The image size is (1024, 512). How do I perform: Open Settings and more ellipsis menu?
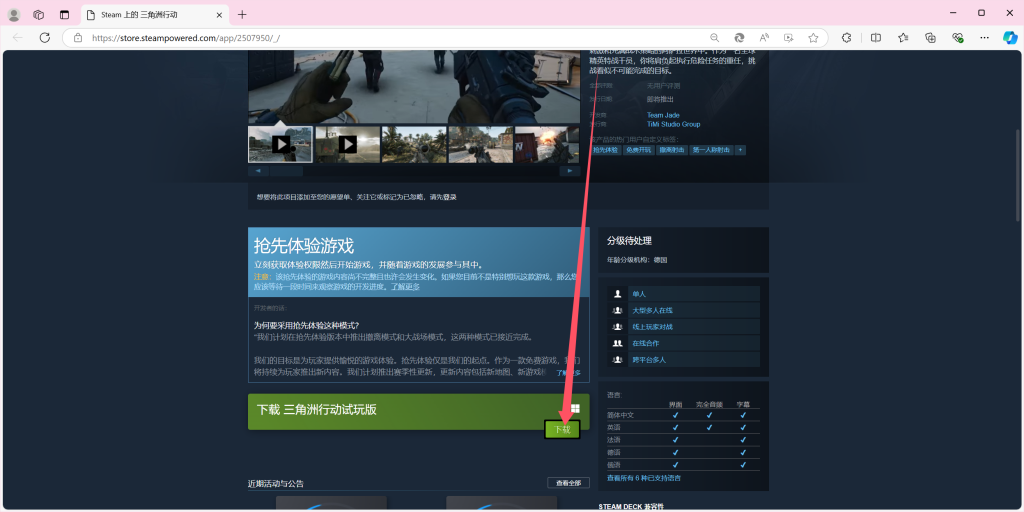point(985,38)
